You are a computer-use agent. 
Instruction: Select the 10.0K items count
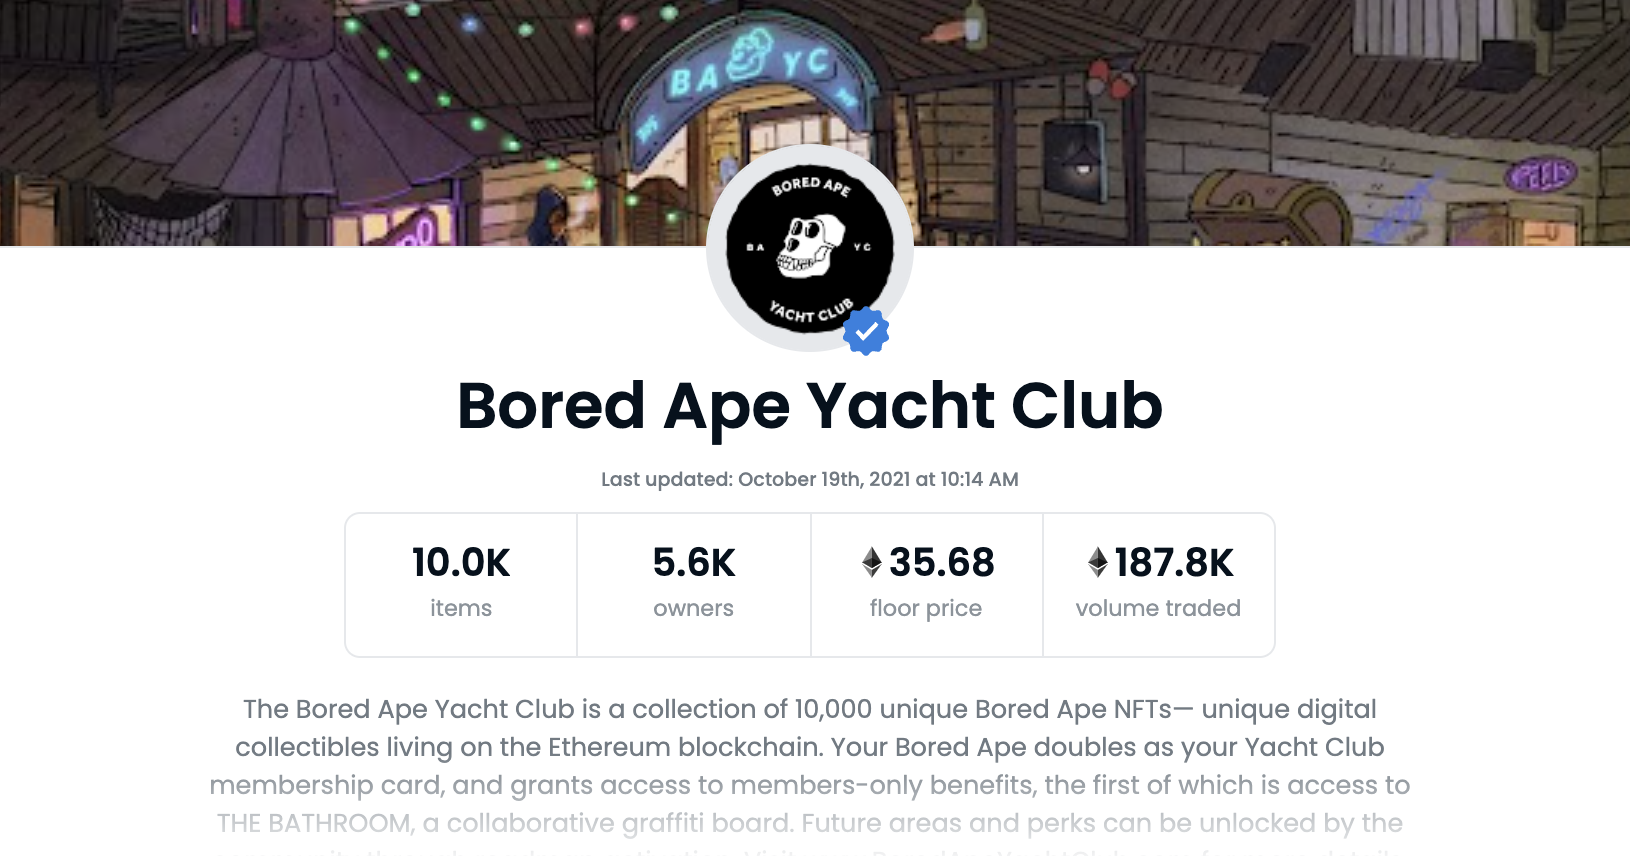pyautogui.click(x=461, y=563)
